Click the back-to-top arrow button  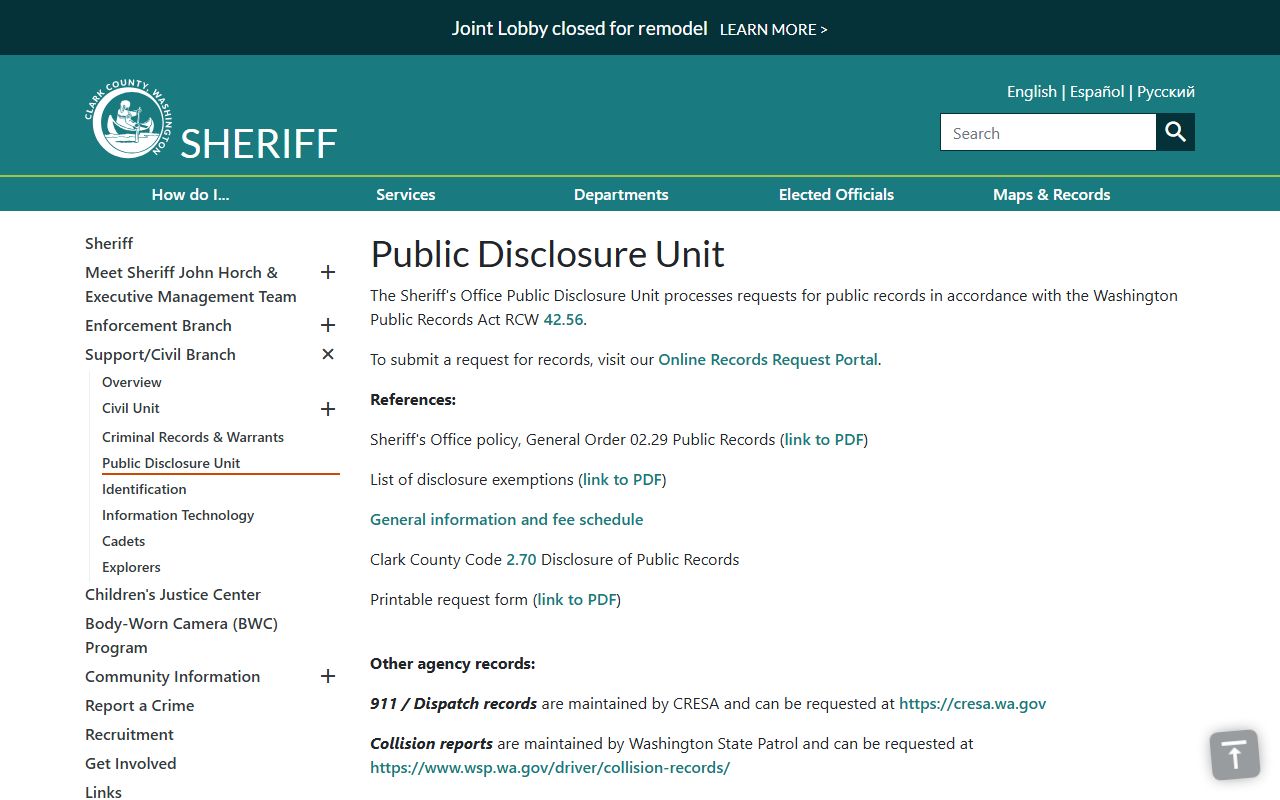coord(1235,755)
